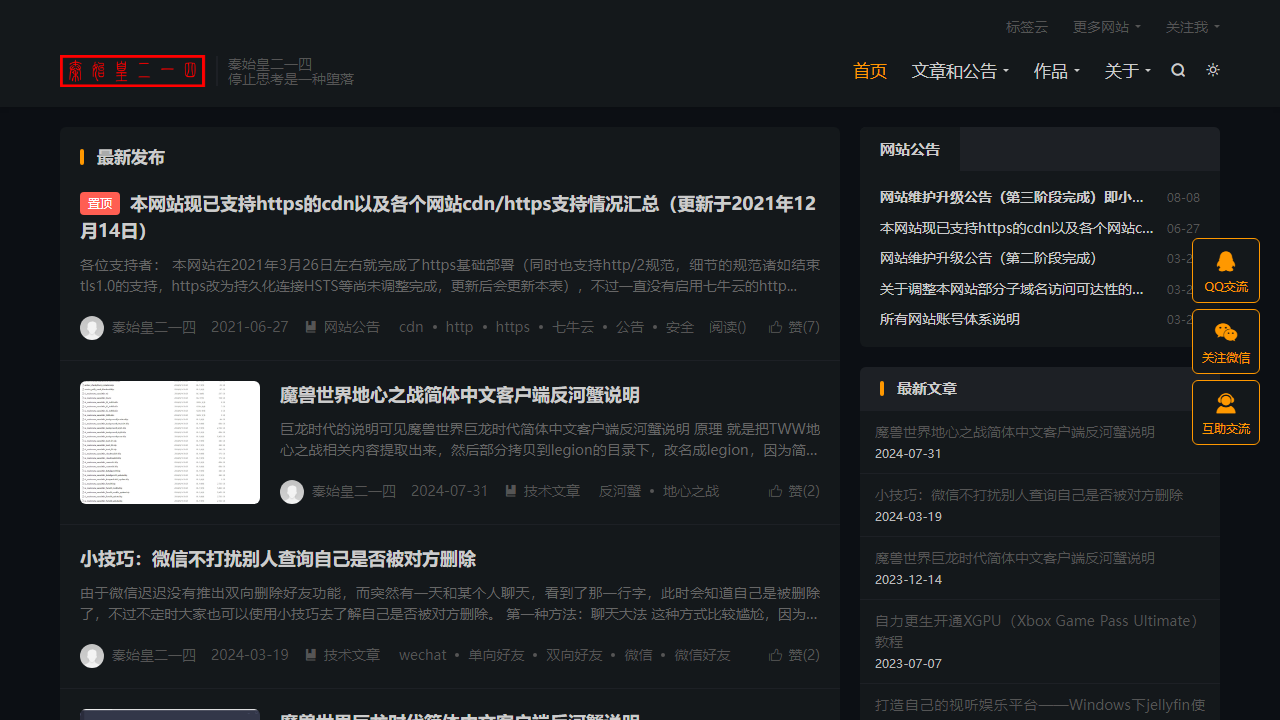Click the site logo image
The height and width of the screenshot is (720, 1280).
pos(133,71)
